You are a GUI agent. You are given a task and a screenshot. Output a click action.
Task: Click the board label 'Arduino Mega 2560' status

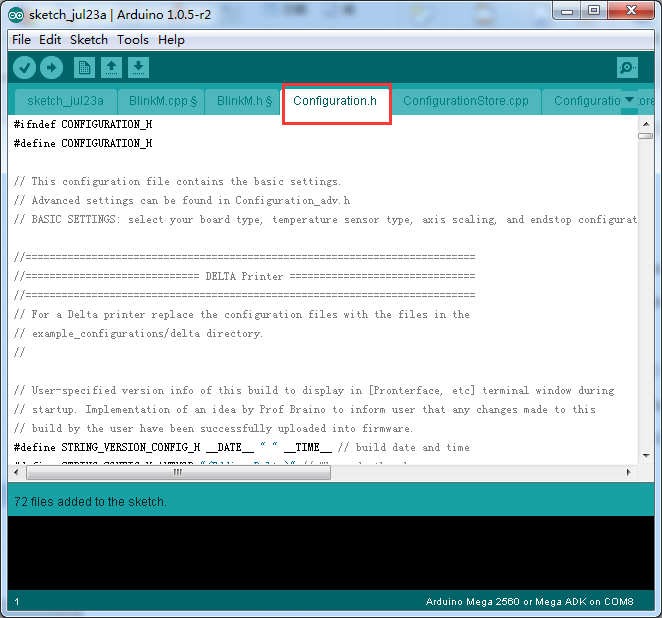(x=529, y=602)
